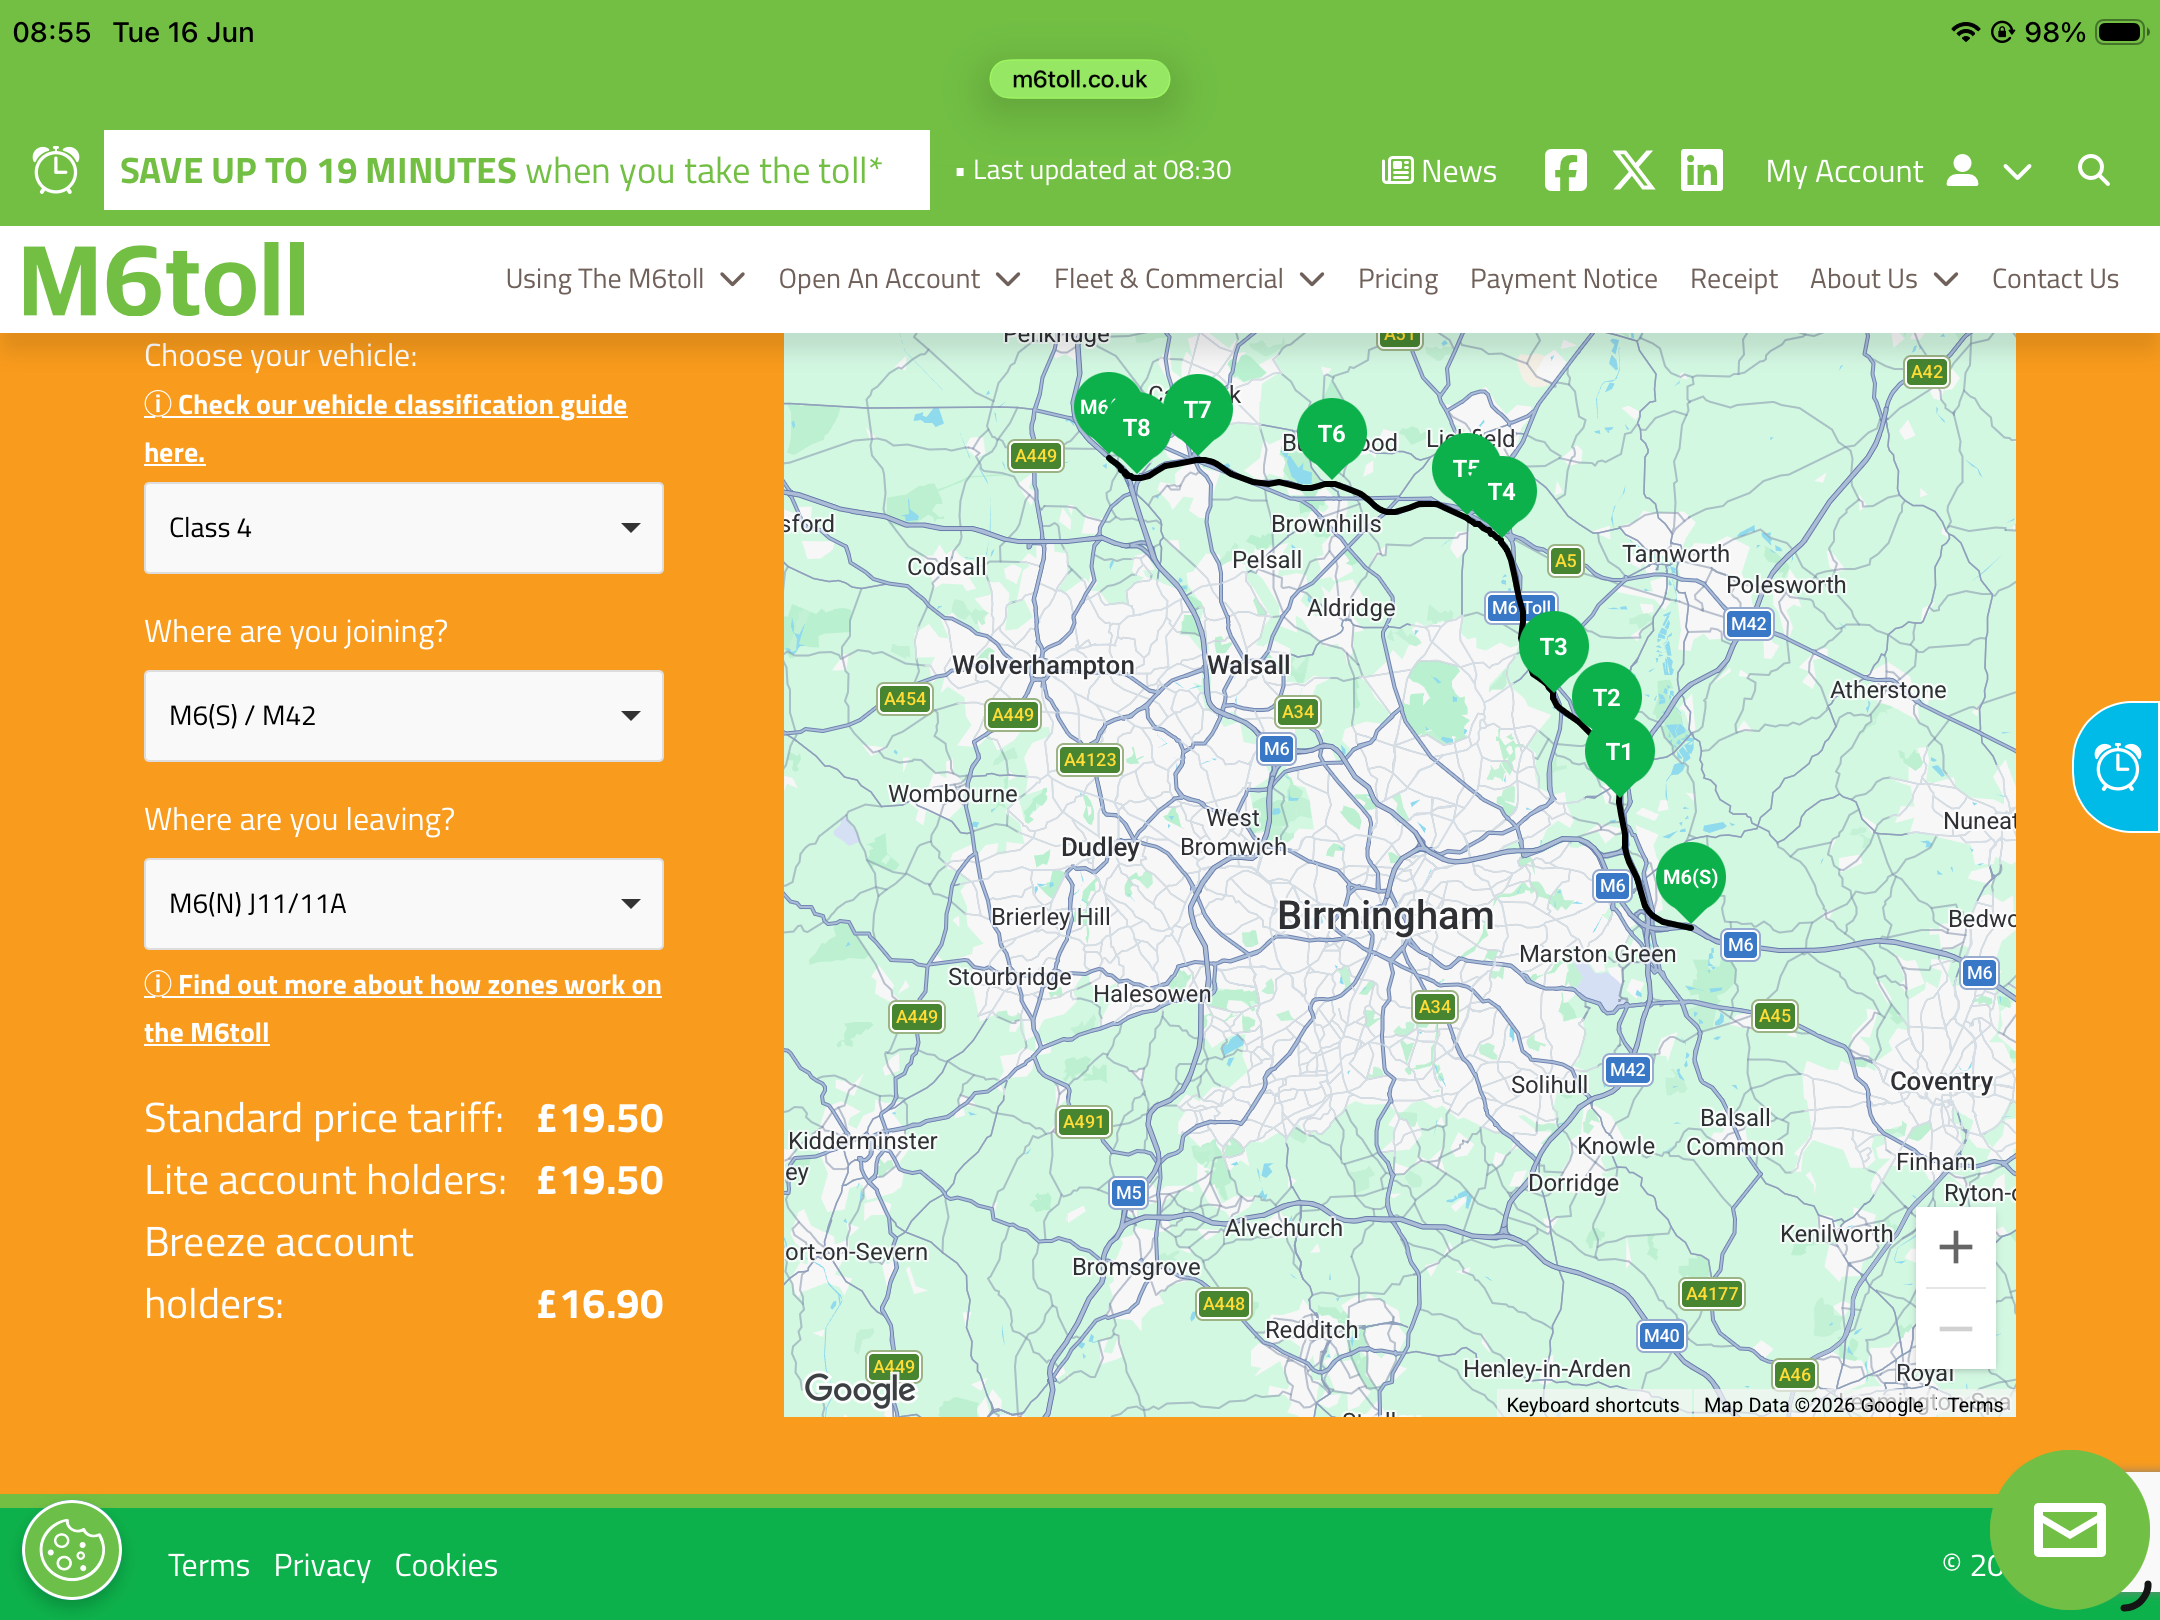Click the M6toll home logo
Image resolution: width=2160 pixels, height=1620 pixels.
click(x=163, y=281)
